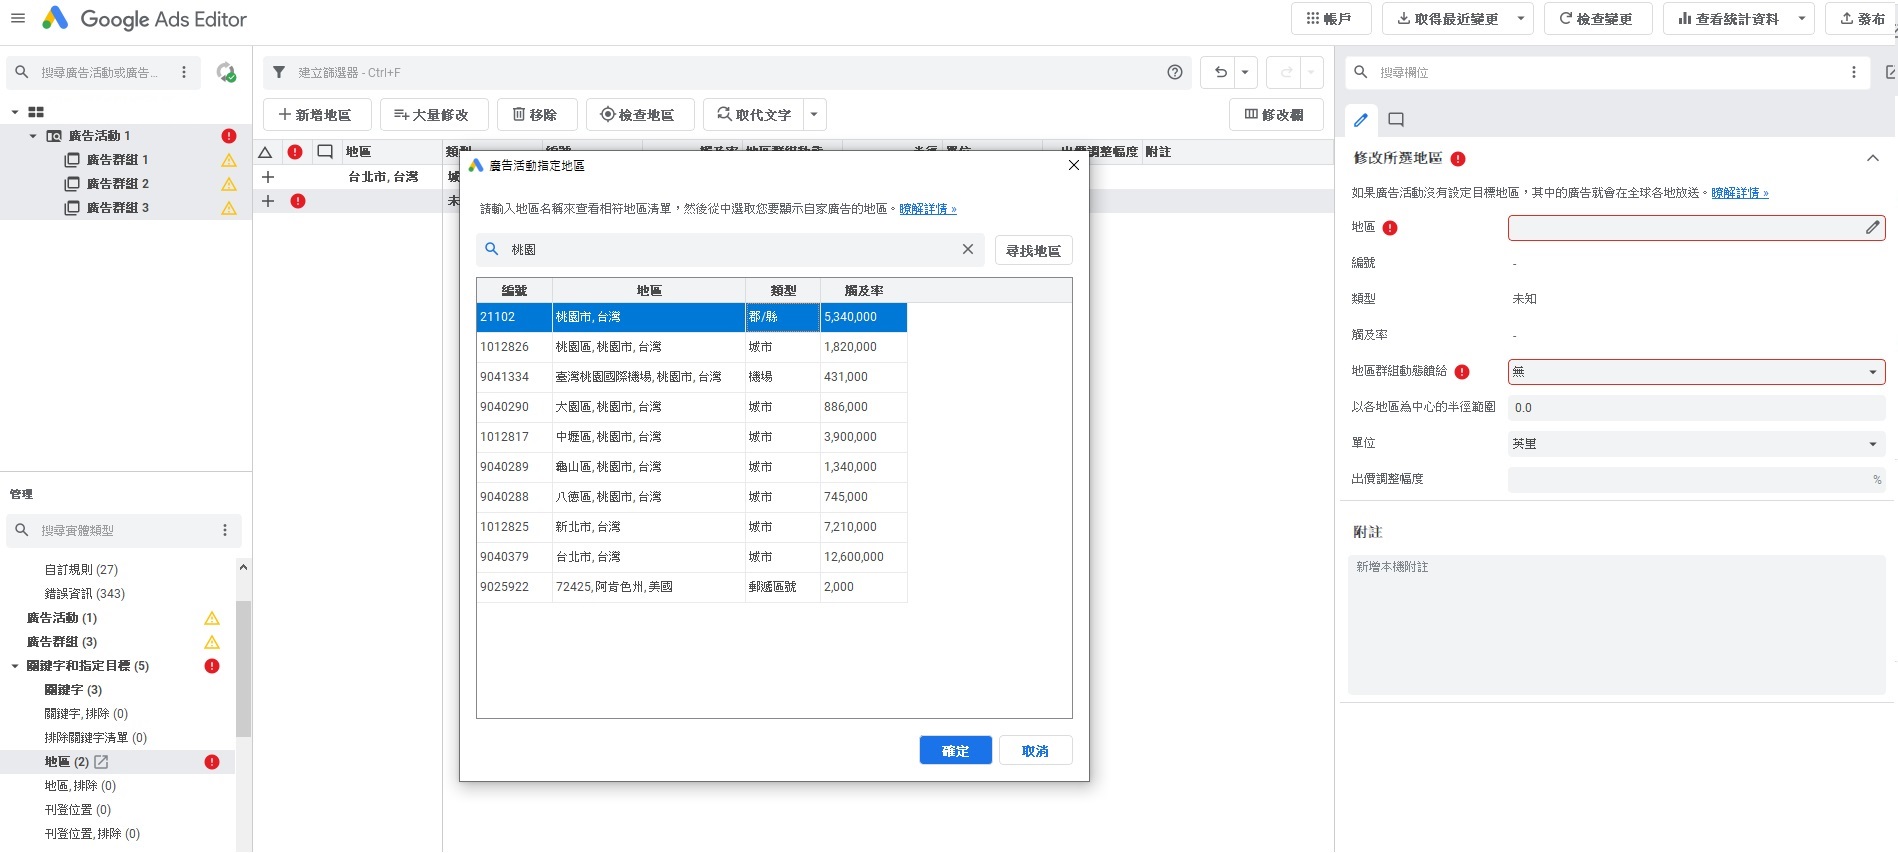Collapse 關鍵字和指定目標 (5) tree node
The image size is (1898, 853).
point(15,666)
